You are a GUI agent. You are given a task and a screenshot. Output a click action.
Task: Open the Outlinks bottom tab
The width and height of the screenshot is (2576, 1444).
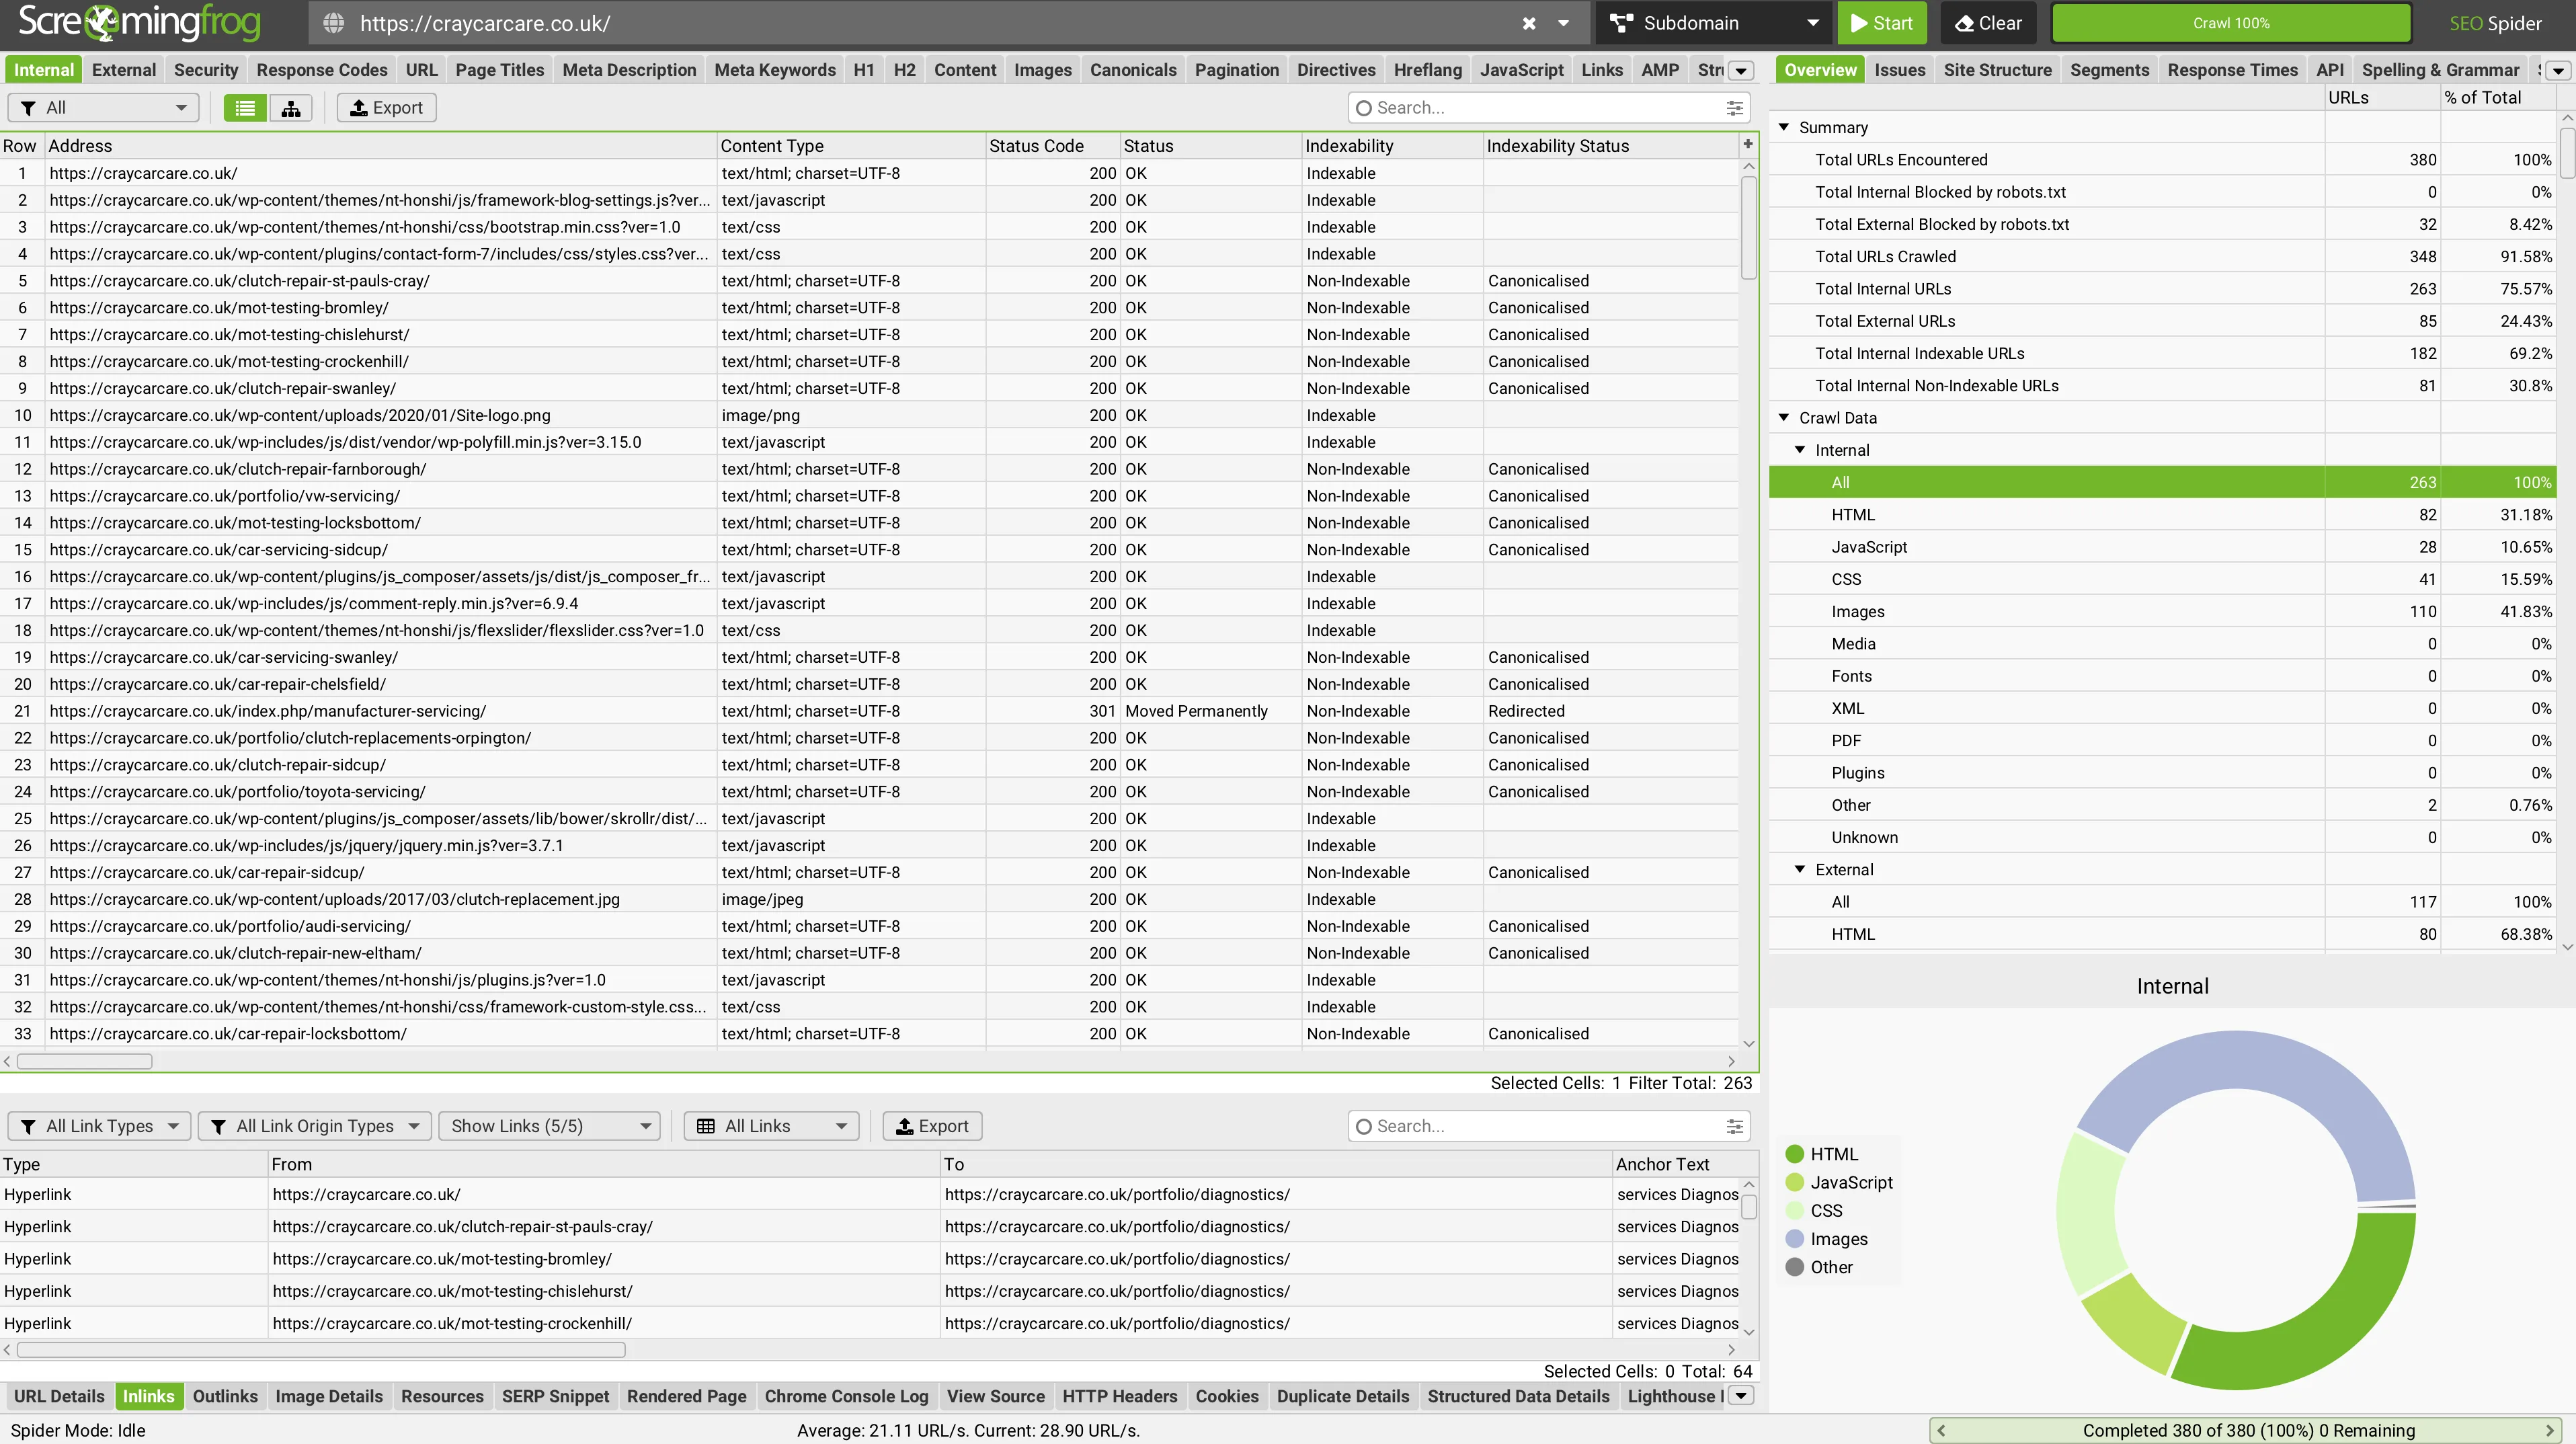coord(225,1396)
